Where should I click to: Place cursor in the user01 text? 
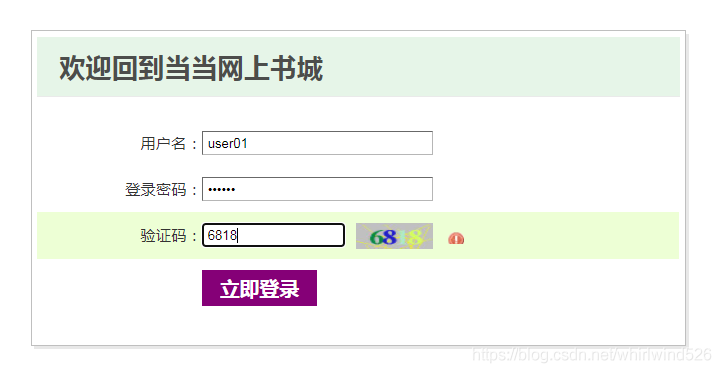(x=228, y=143)
